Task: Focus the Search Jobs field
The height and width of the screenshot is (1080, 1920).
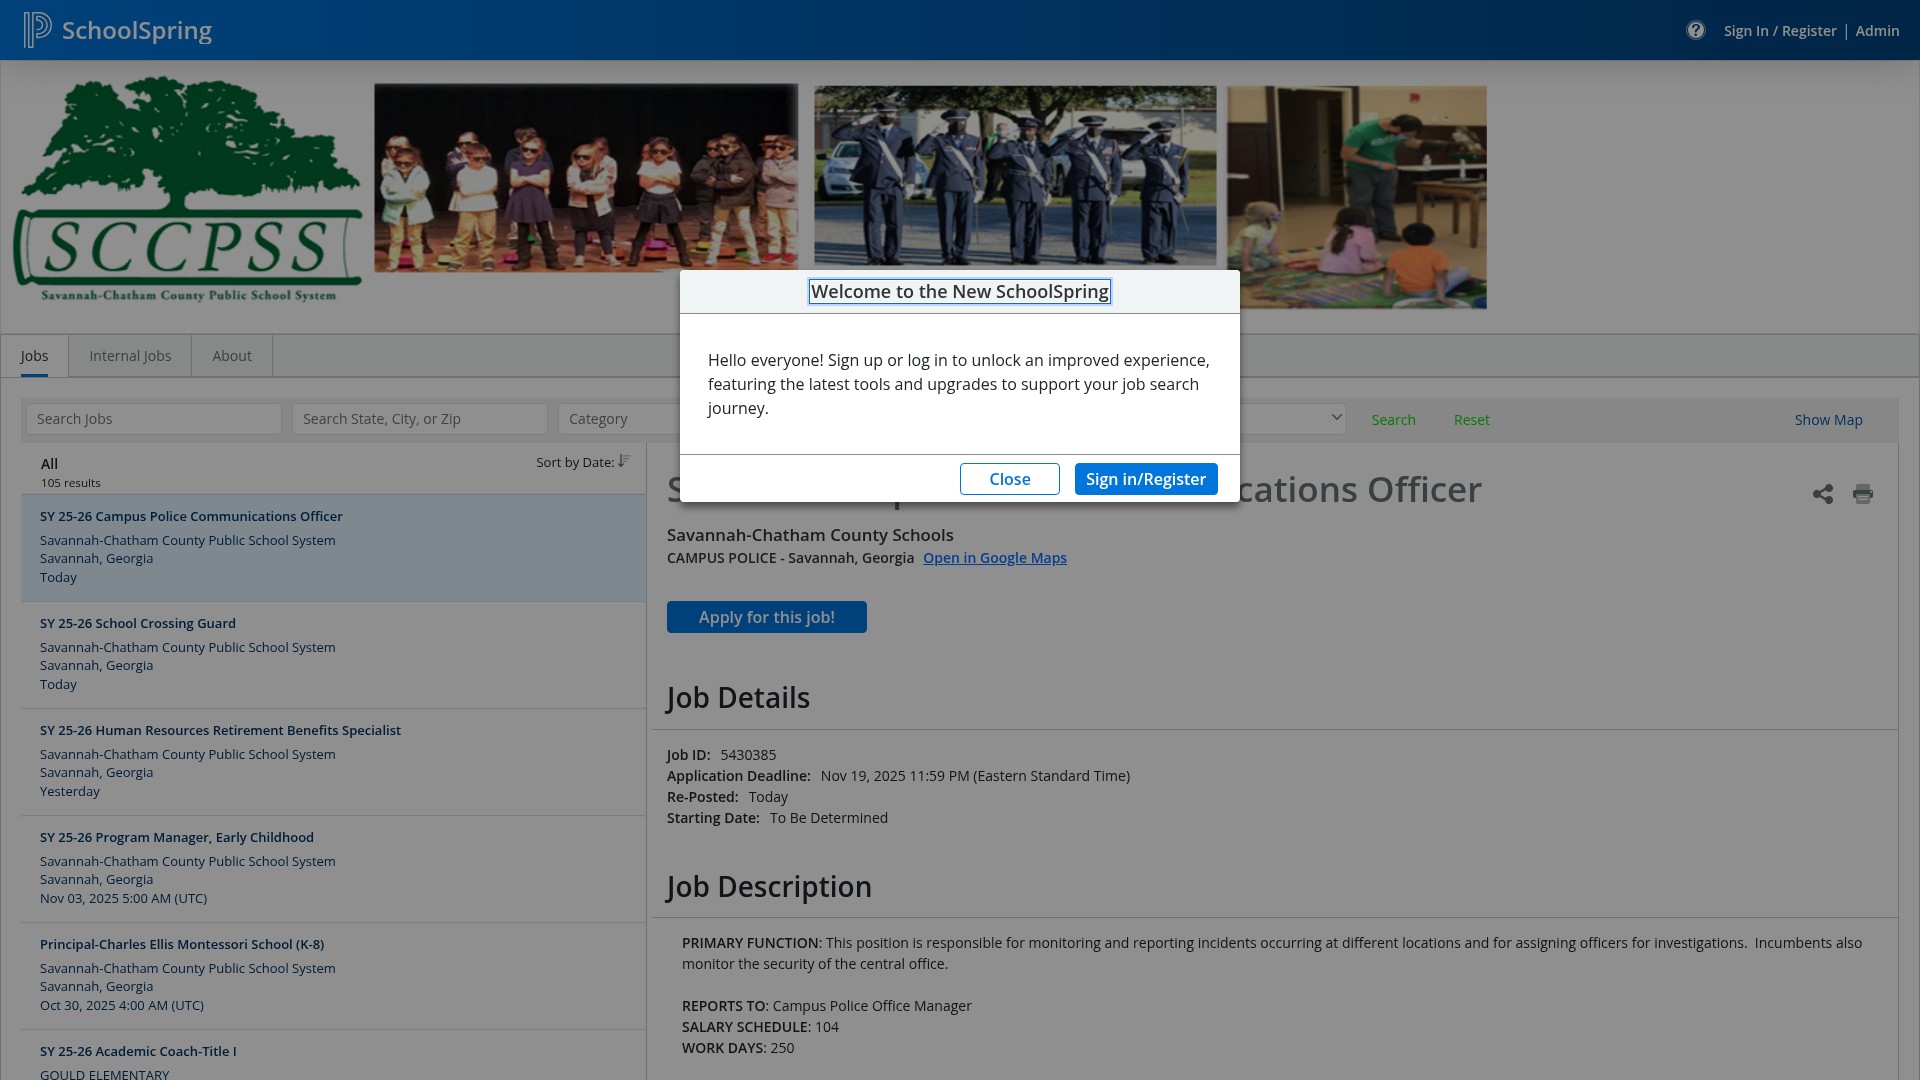Action: [154, 419]
